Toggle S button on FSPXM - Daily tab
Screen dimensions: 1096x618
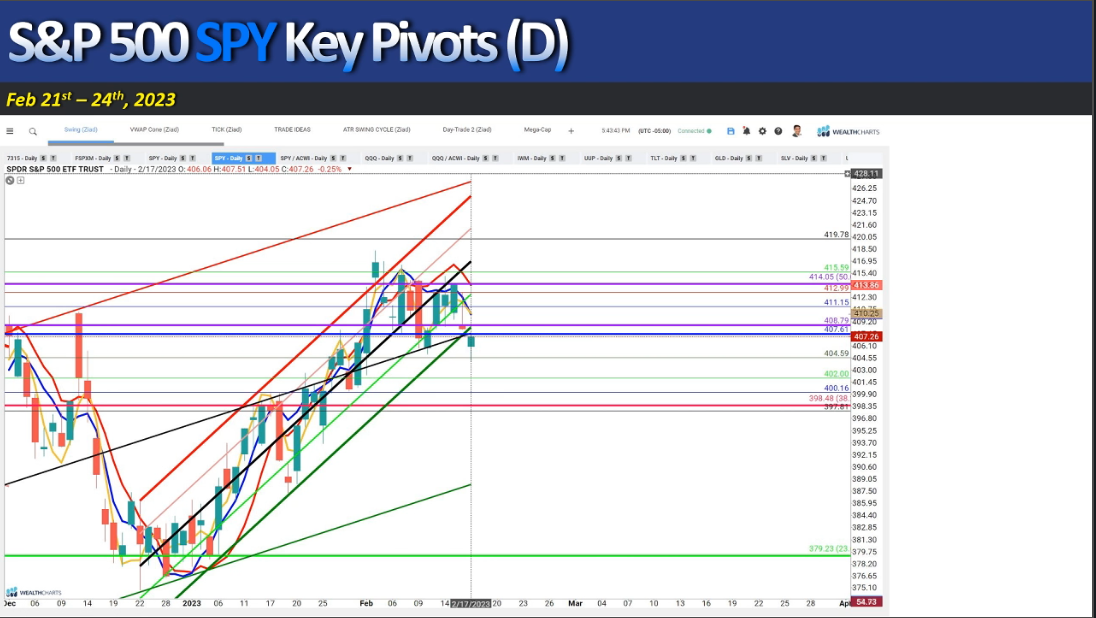point(117,159)
